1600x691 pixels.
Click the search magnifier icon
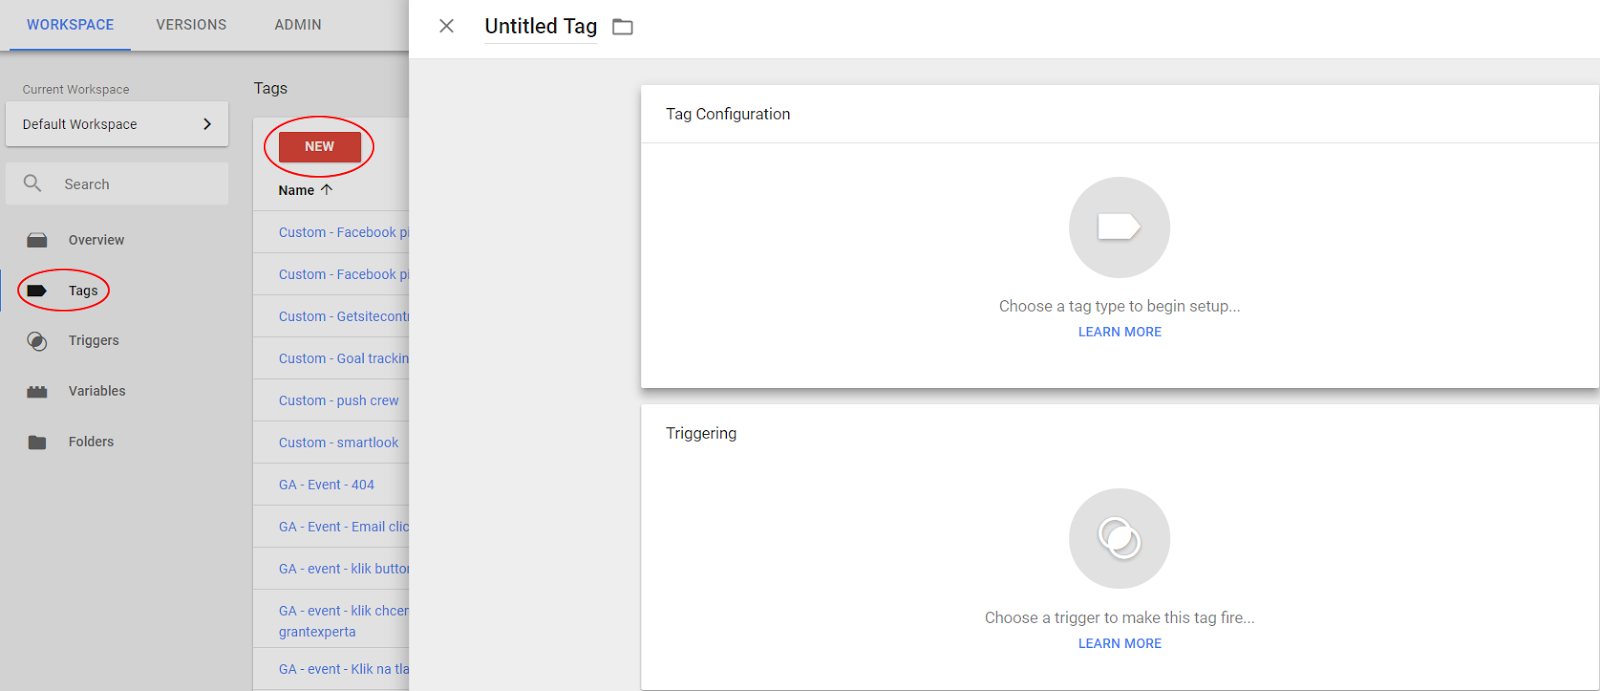[x=33, y=184]
